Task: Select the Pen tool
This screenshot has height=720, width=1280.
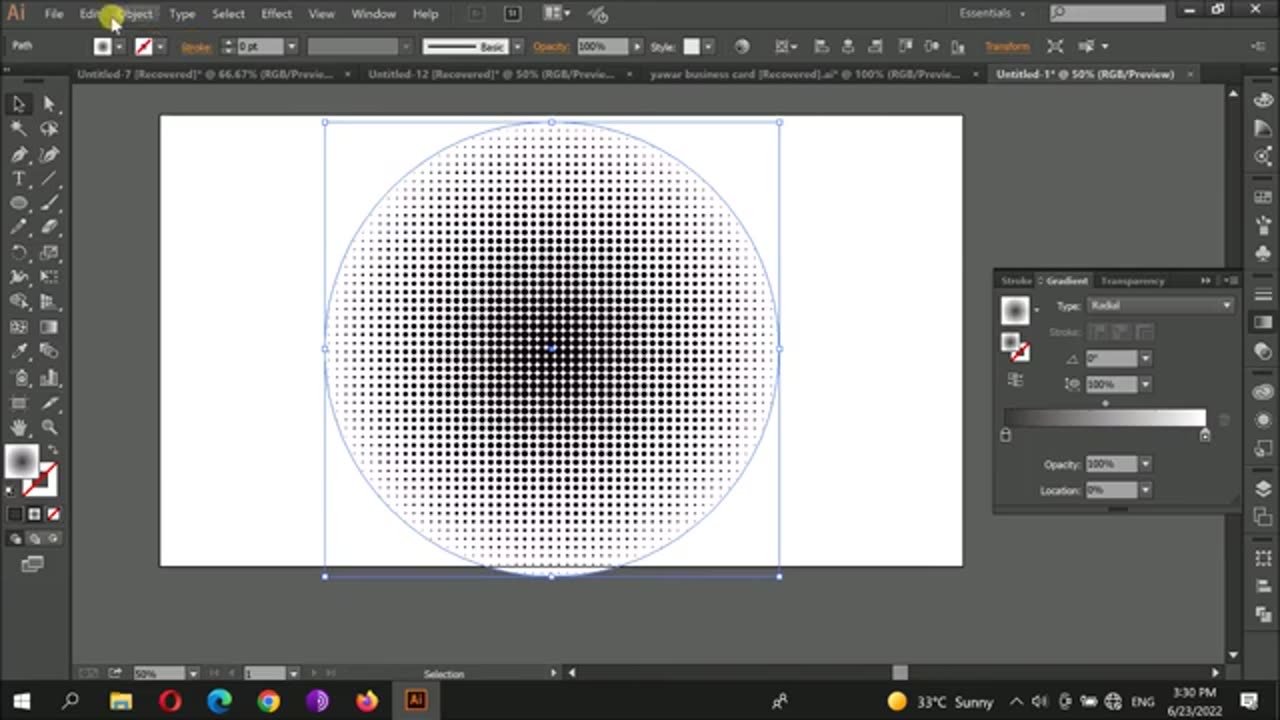Action: tap(19, 155)
